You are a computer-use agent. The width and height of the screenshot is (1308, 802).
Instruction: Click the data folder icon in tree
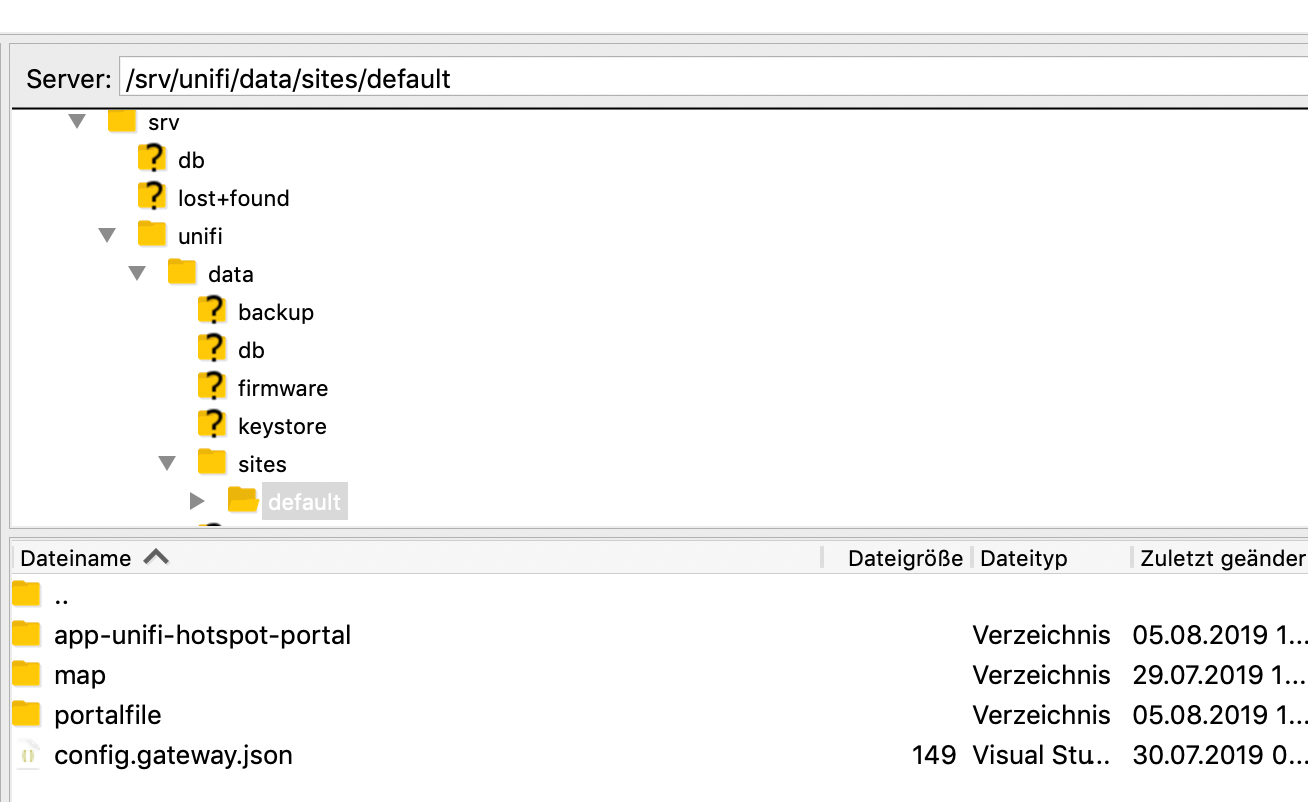click(182, 273)
